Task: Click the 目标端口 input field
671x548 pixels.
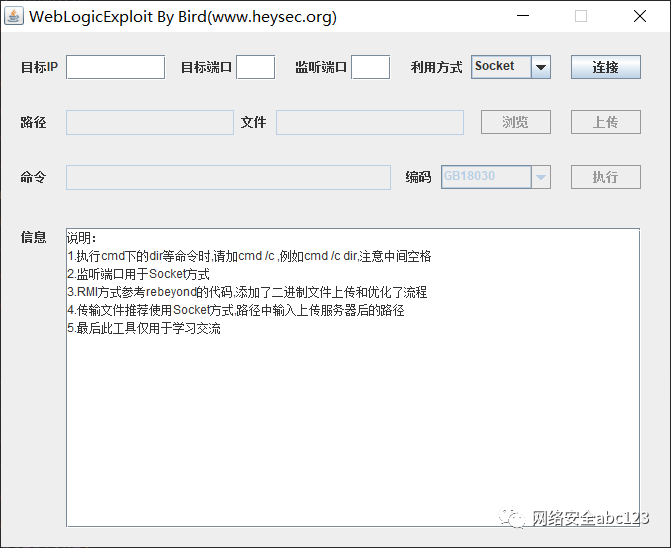Action: pos(255,67)
